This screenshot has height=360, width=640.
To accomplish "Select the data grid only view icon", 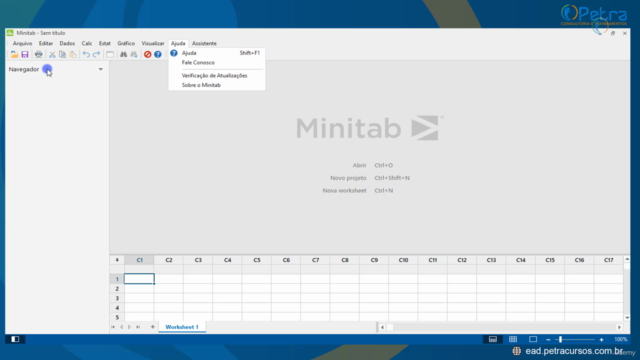I will click(x=513, y=339).
